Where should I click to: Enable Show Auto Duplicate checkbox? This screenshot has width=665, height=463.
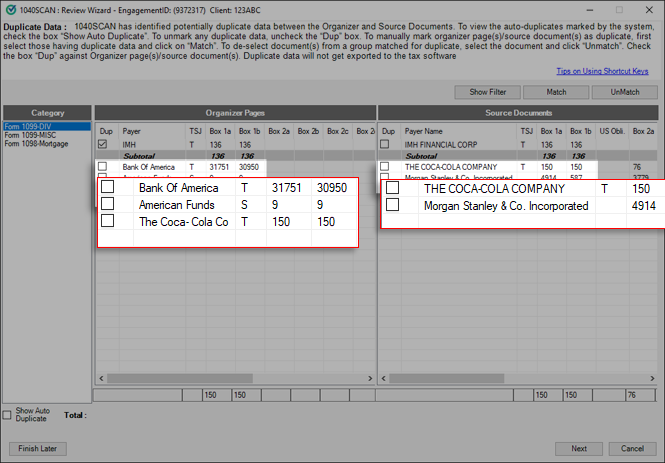pos(8,413)
